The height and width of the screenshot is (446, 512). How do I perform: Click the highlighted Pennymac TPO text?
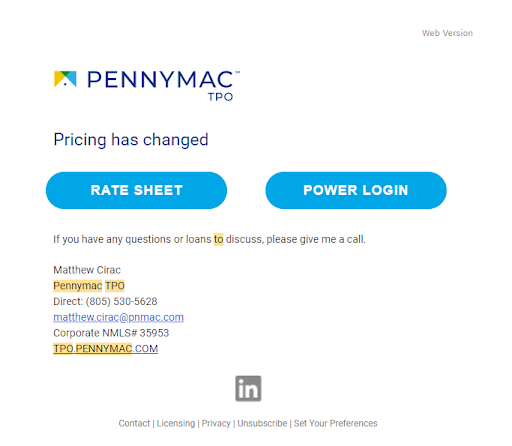pos(89,286)
